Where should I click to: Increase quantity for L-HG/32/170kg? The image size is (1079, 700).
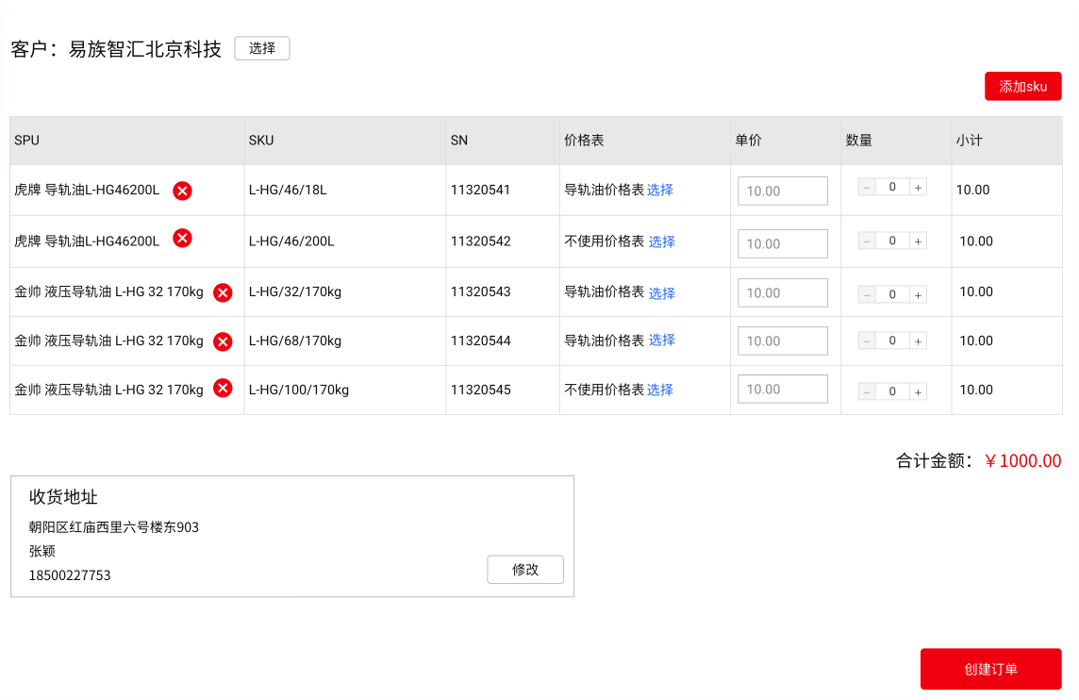tap(918, 295)
